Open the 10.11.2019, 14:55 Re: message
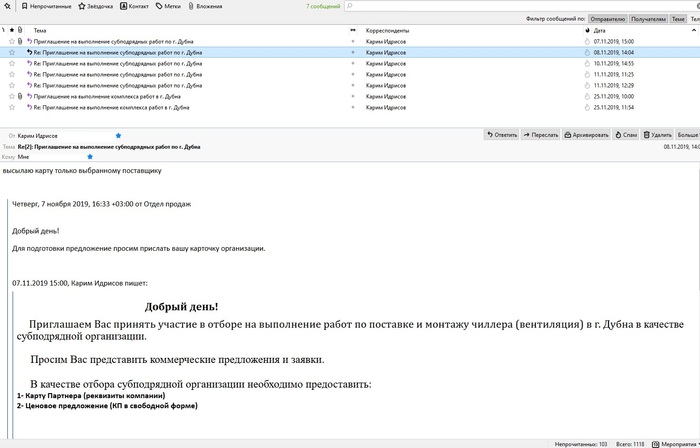The width and height of the screenshot is (700, 448). pyautogui.click(x=118, y=63)
